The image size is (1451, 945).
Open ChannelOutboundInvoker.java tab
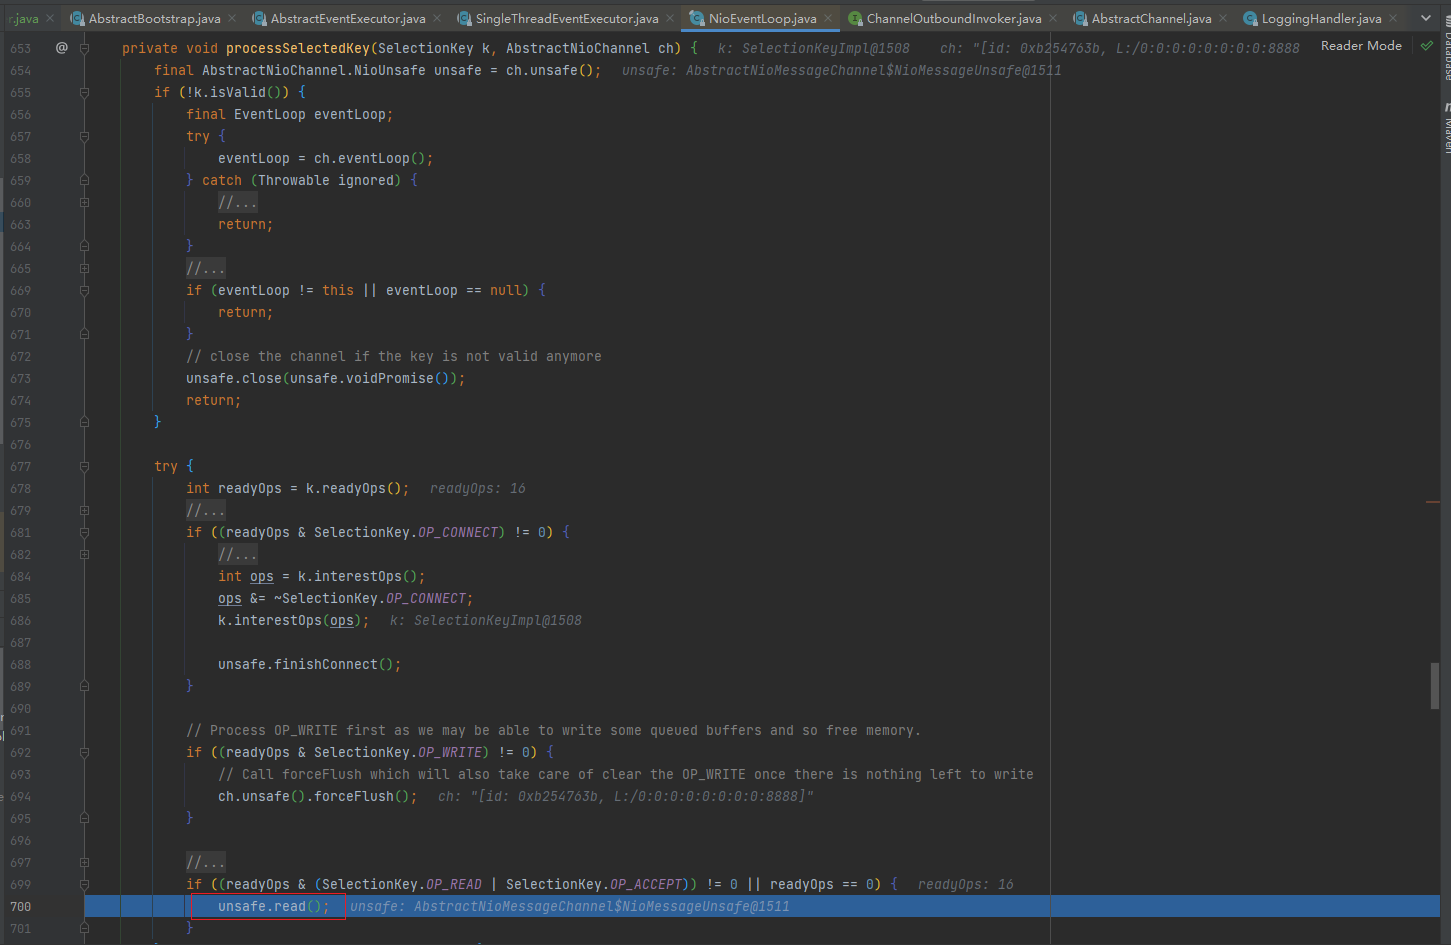click(x=953, y=18)
